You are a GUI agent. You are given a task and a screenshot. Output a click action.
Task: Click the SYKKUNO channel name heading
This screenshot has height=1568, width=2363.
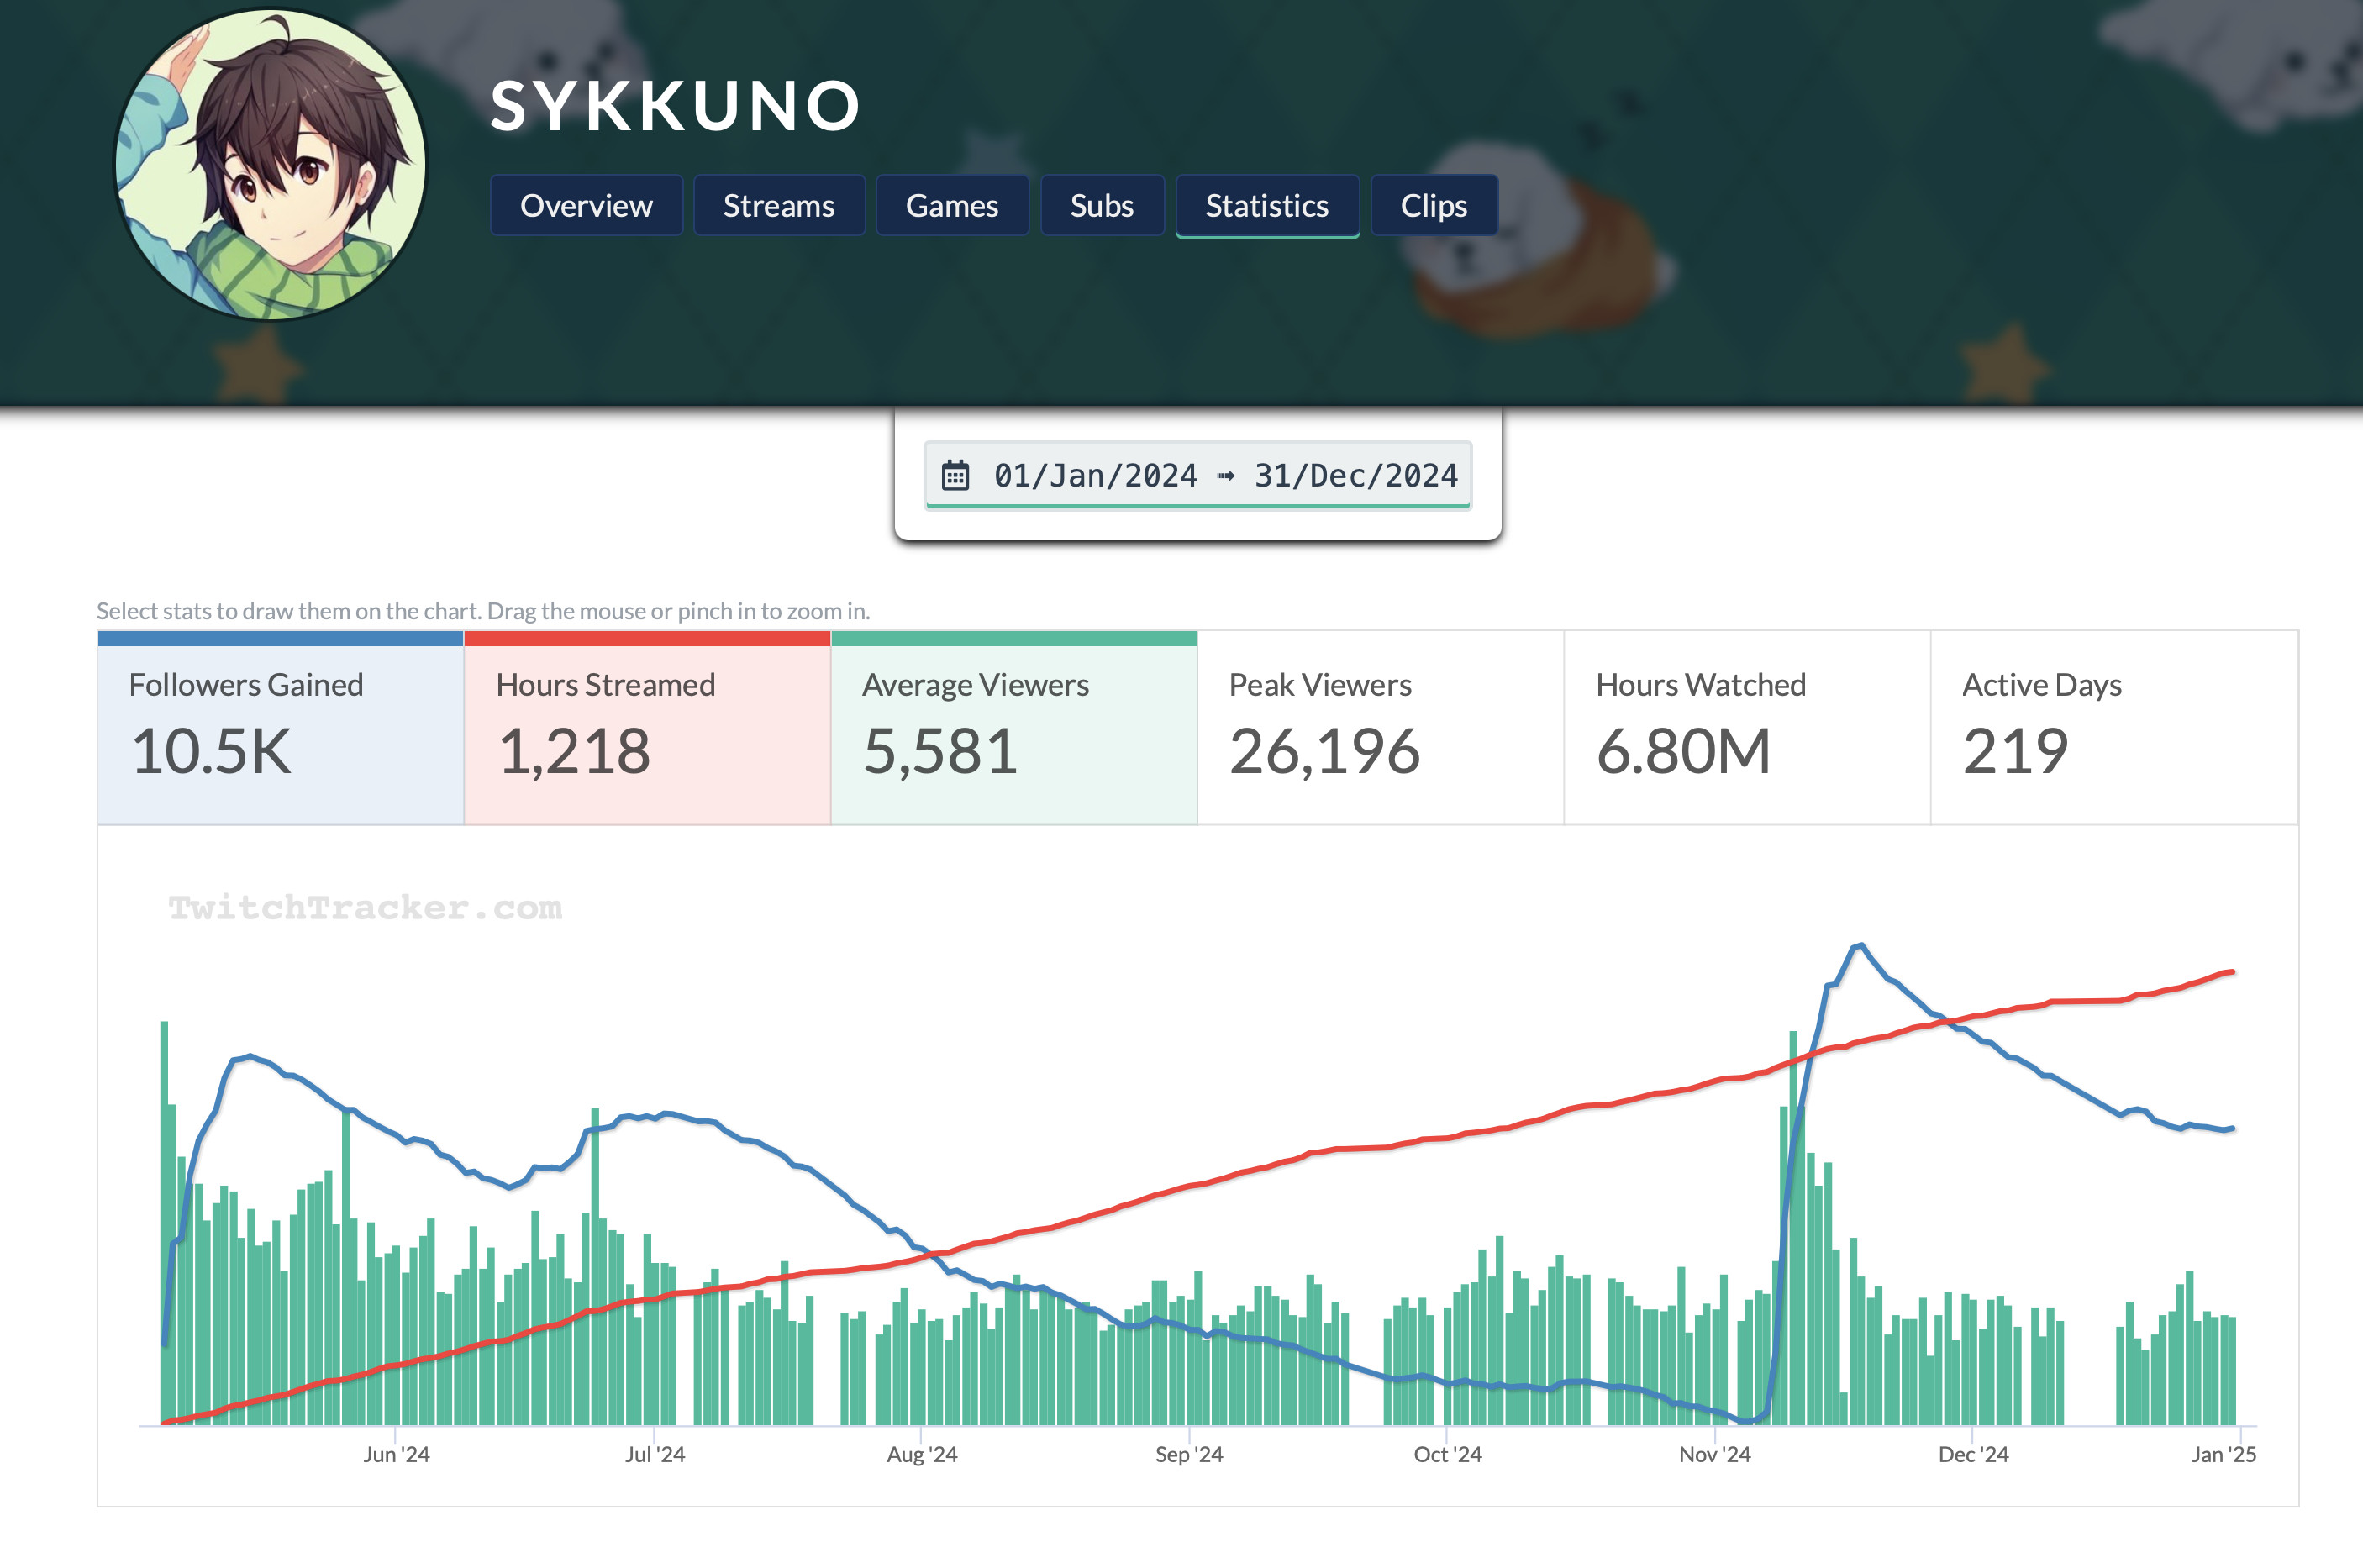click(x=675, y=106)
